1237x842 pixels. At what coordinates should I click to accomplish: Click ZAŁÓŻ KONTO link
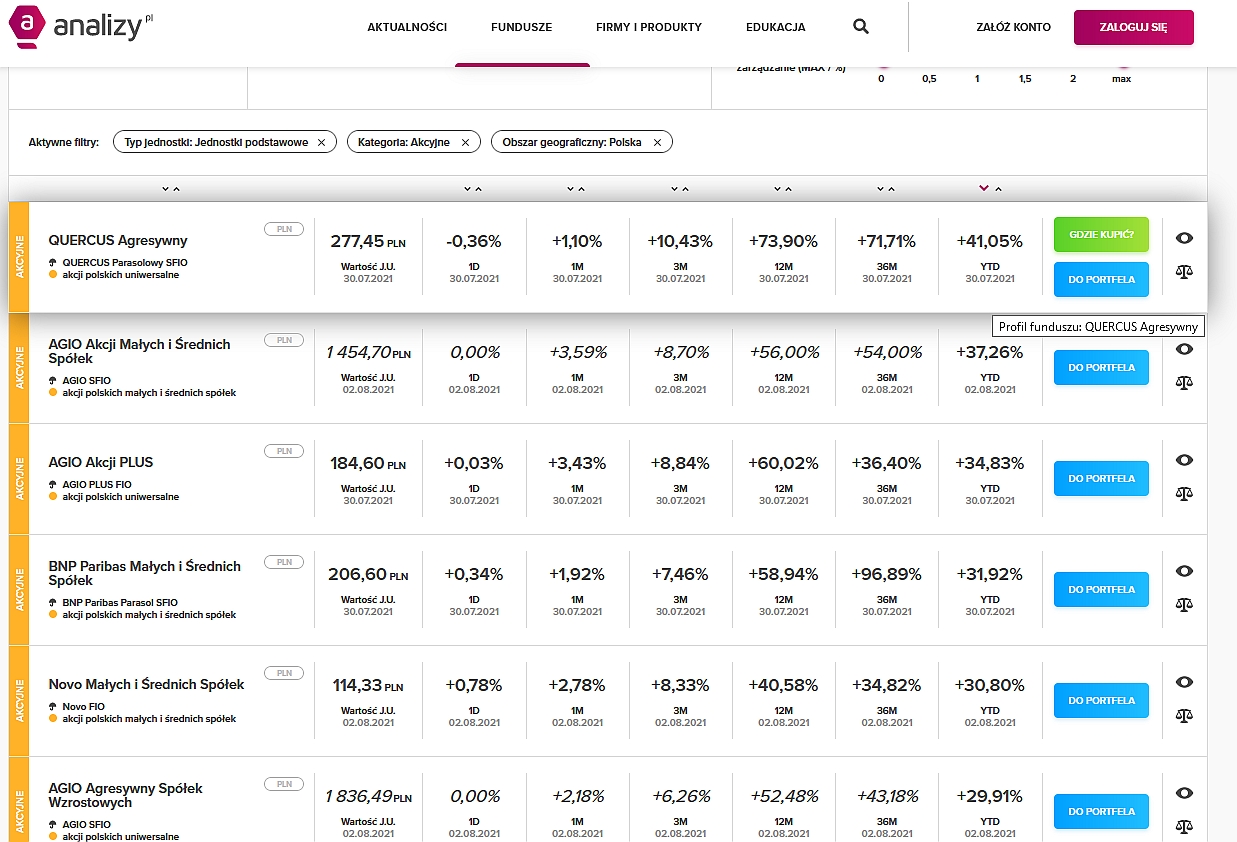point(1014,27)
